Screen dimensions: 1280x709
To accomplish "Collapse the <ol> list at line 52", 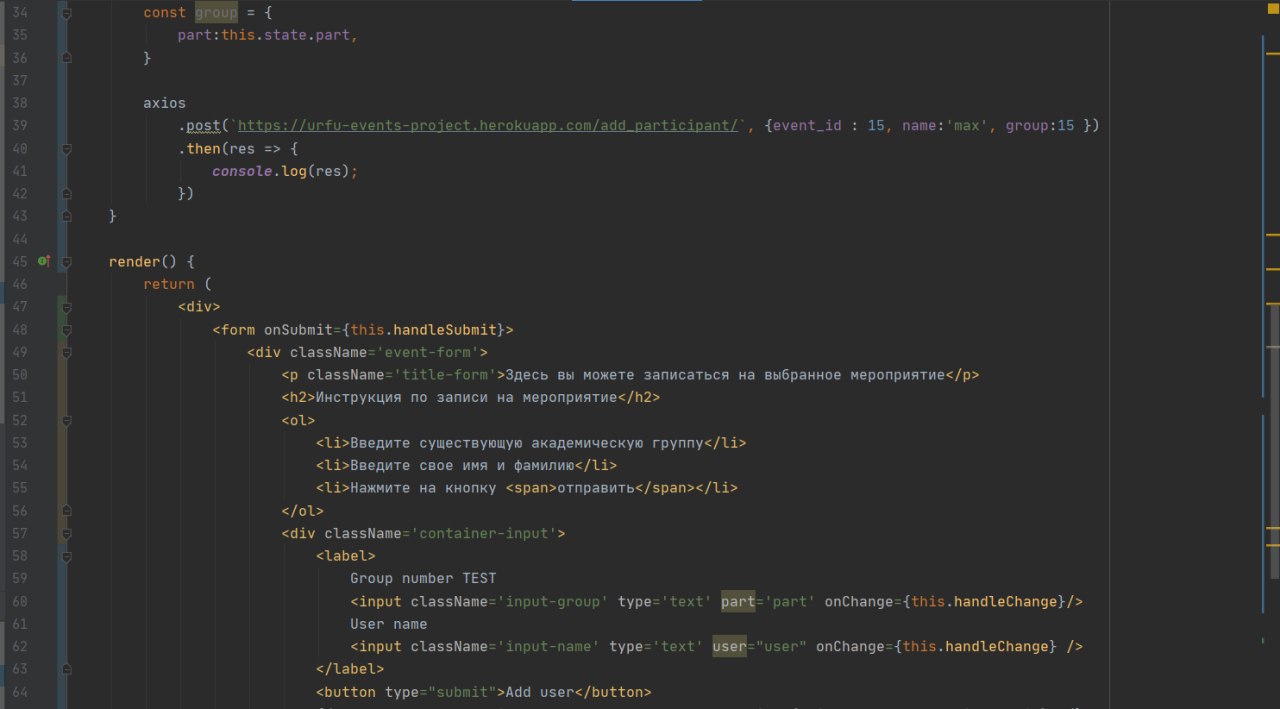I will point(66,420).
